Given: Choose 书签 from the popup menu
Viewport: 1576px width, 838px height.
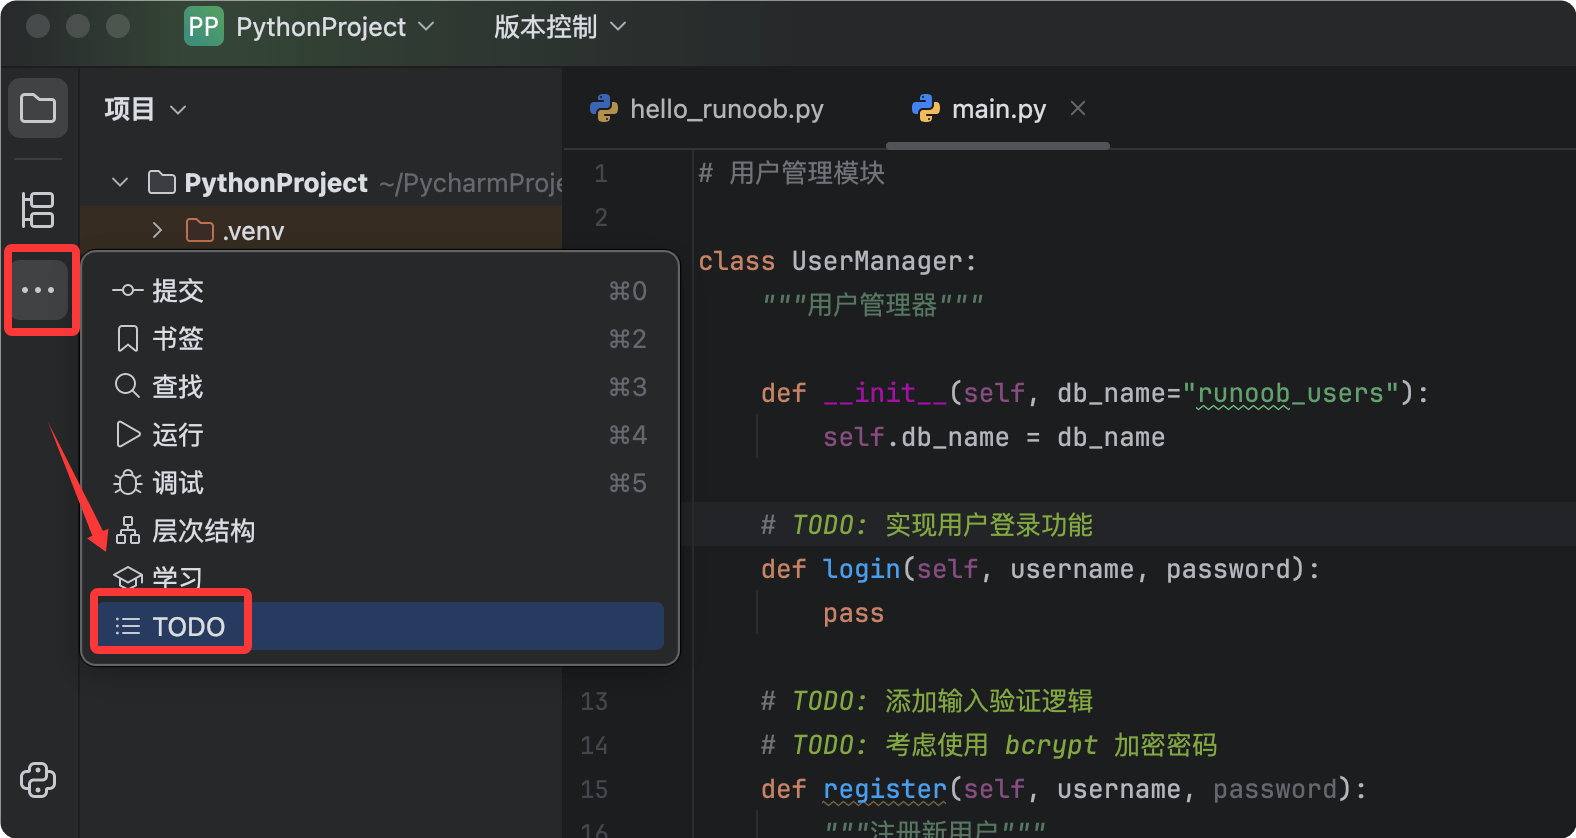Looking at the screenshot, I should tap(380, 339).
